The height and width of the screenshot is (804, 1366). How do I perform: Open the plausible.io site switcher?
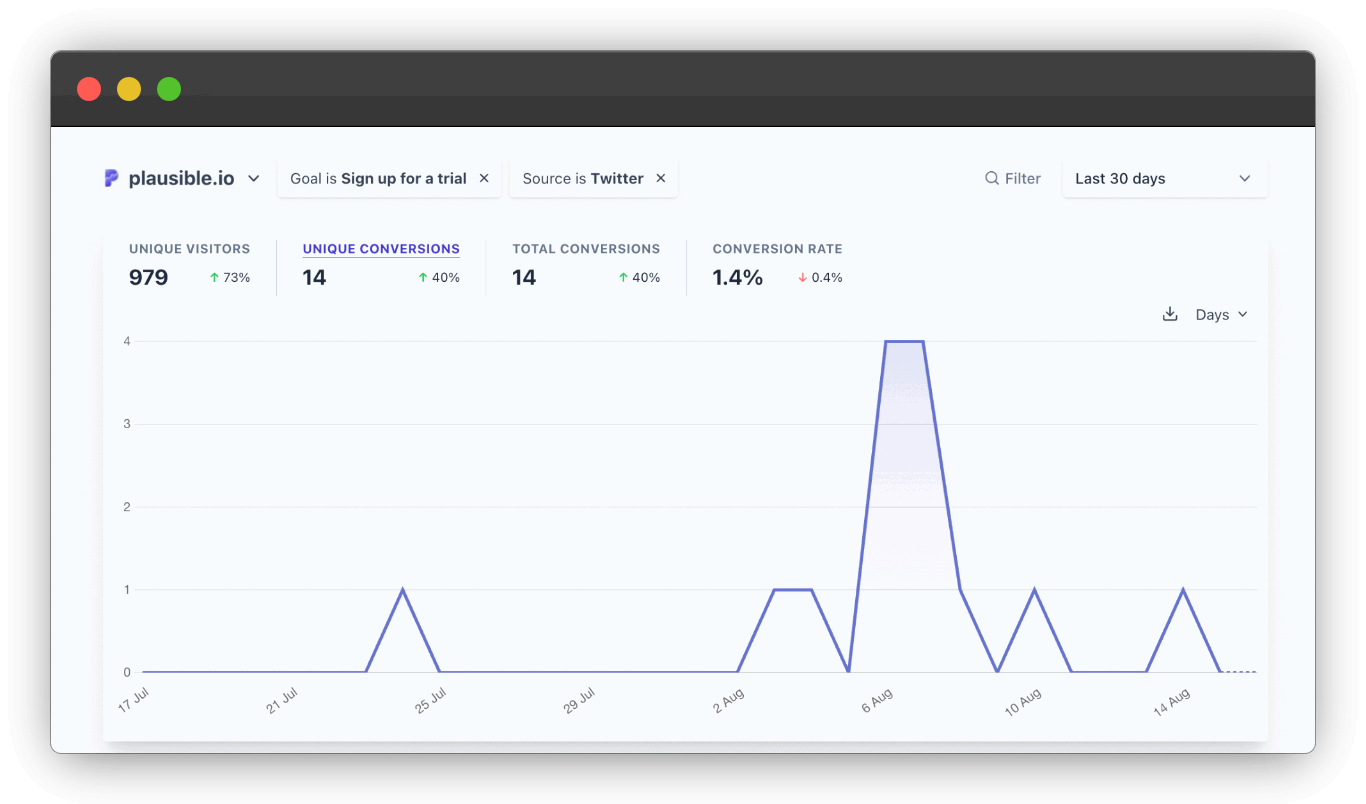pos(253,178)
